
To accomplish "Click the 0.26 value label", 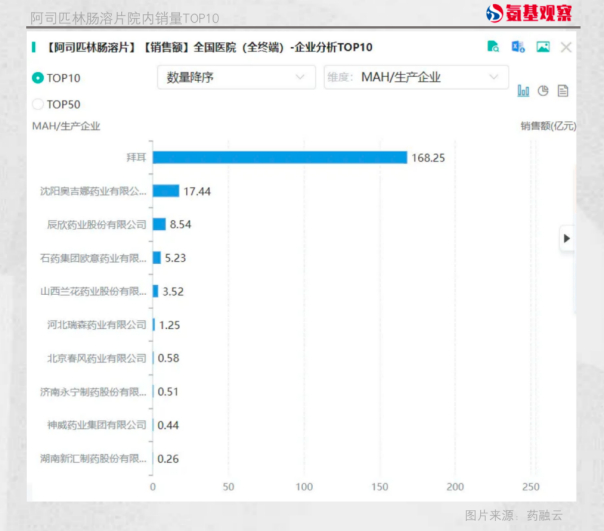I will coord(168,459).
